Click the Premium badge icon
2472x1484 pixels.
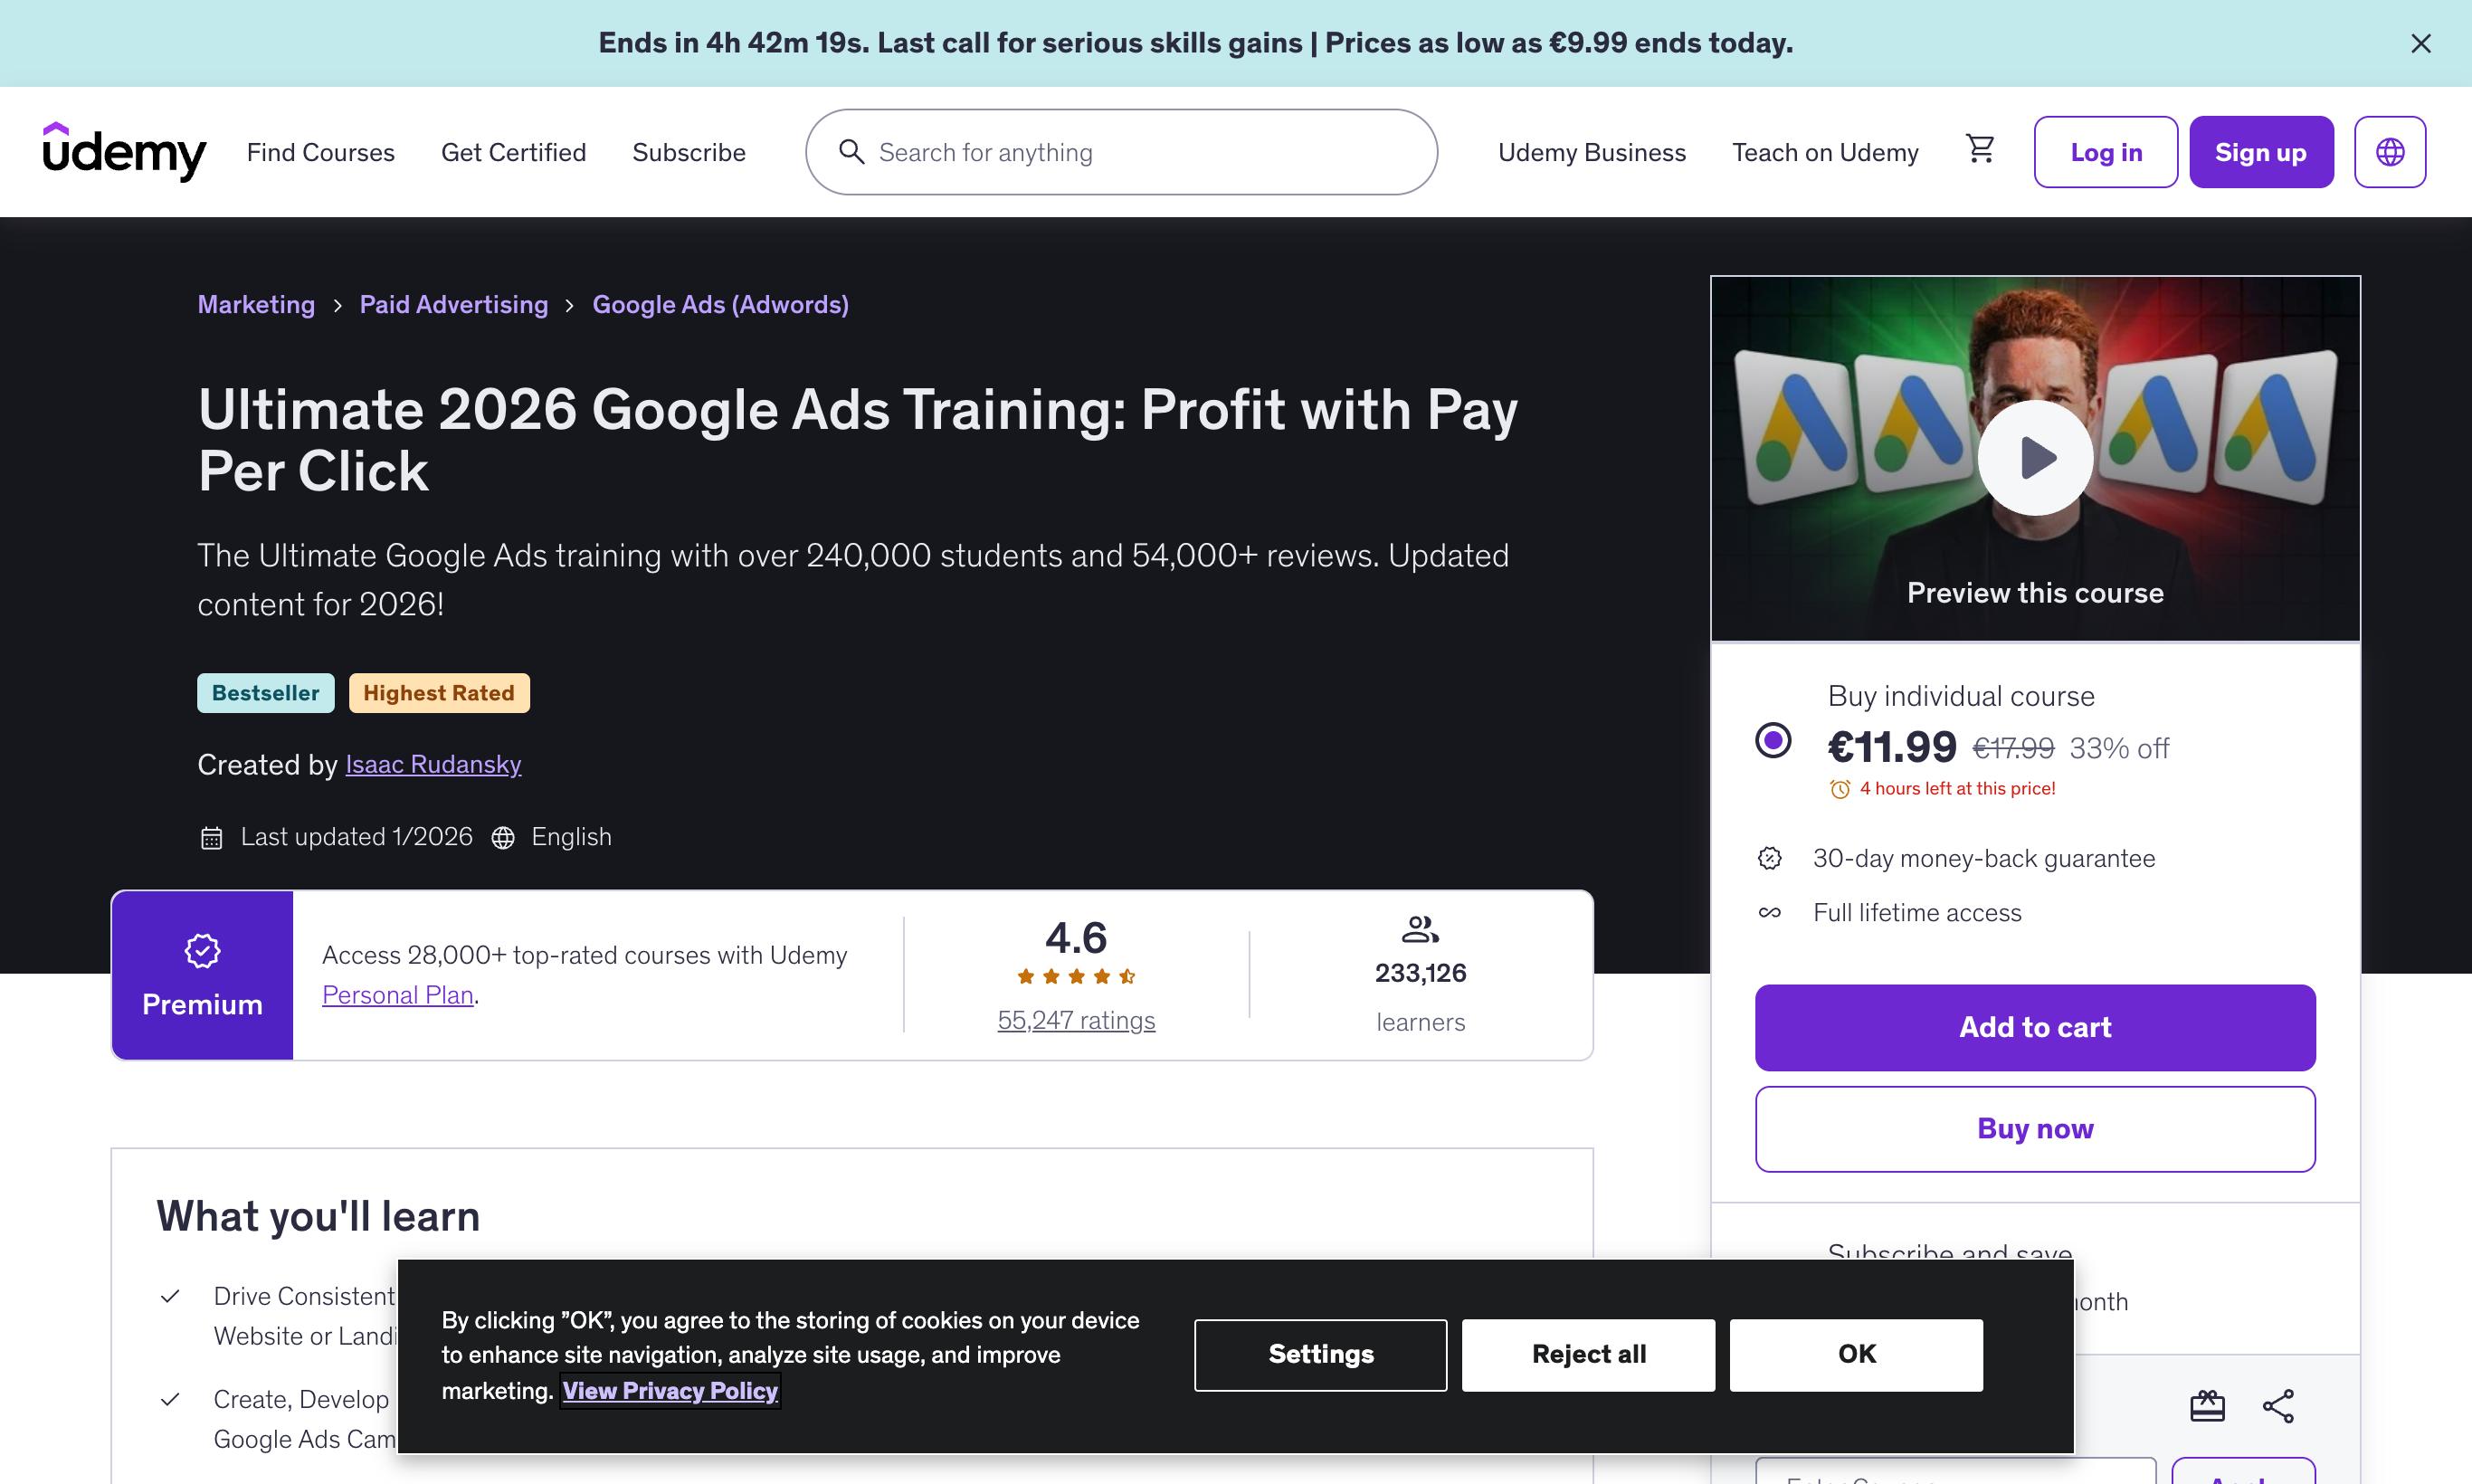tap(202, 951)
